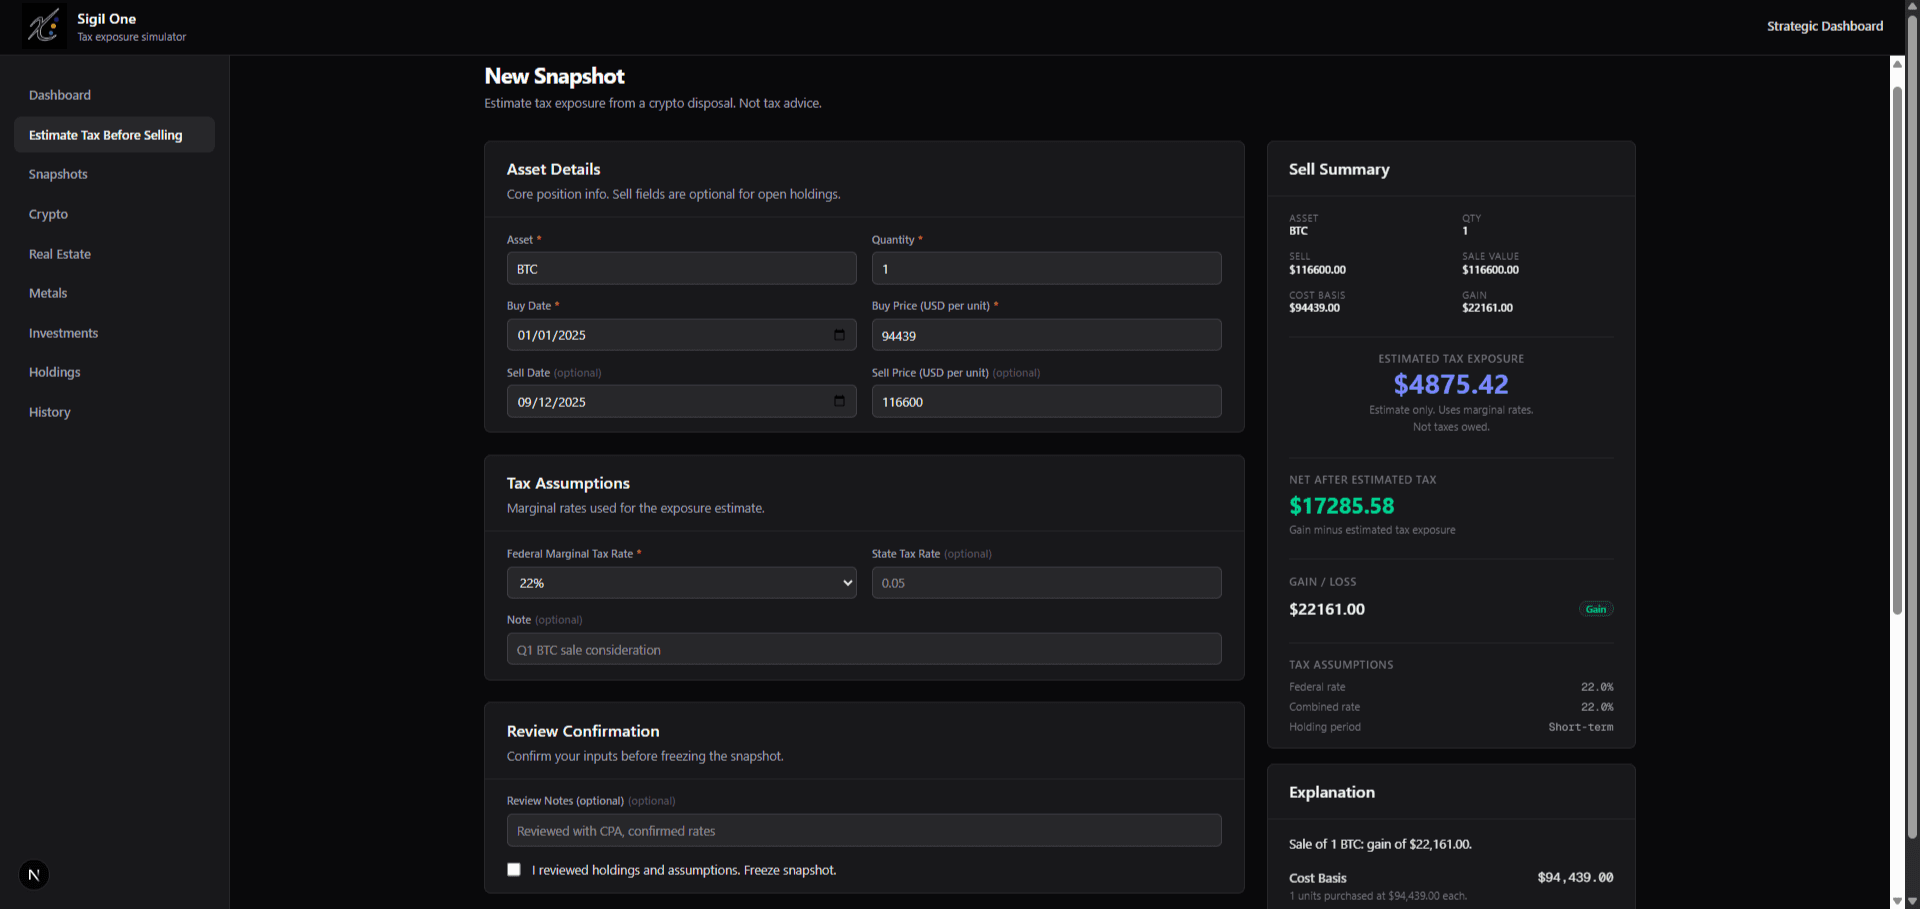Viewport: 1920px width, 909px height.
Task: Open the Metals section
Action: tap(47, 293)
